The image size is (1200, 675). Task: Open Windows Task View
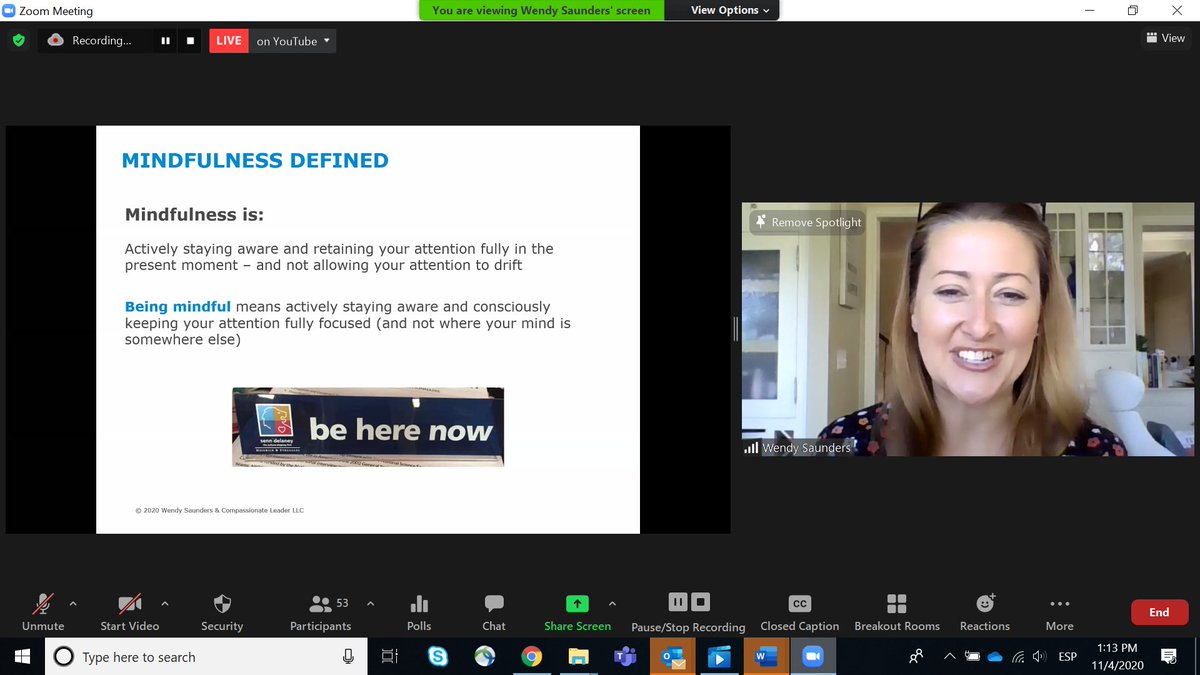[390, 657]
